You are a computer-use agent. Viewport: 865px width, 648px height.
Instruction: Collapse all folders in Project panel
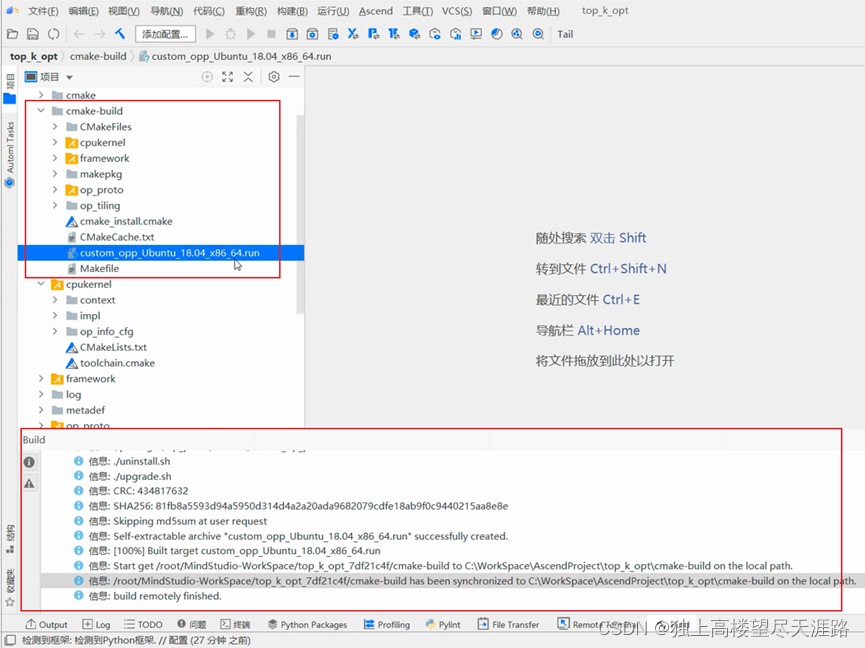(x=248, y=77)
